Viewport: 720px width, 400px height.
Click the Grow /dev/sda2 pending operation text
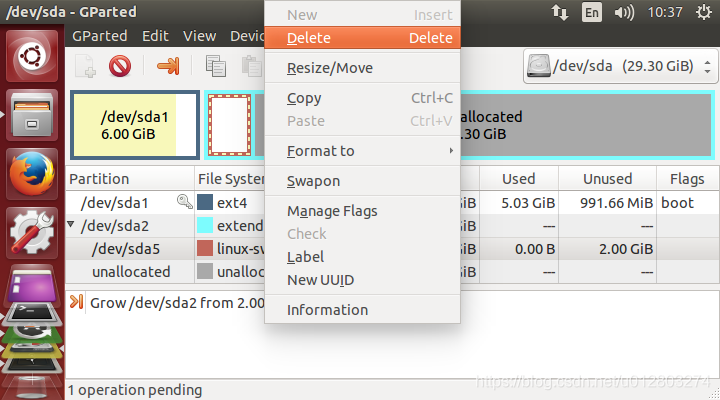pyautogui.click(x=177, y=303)
